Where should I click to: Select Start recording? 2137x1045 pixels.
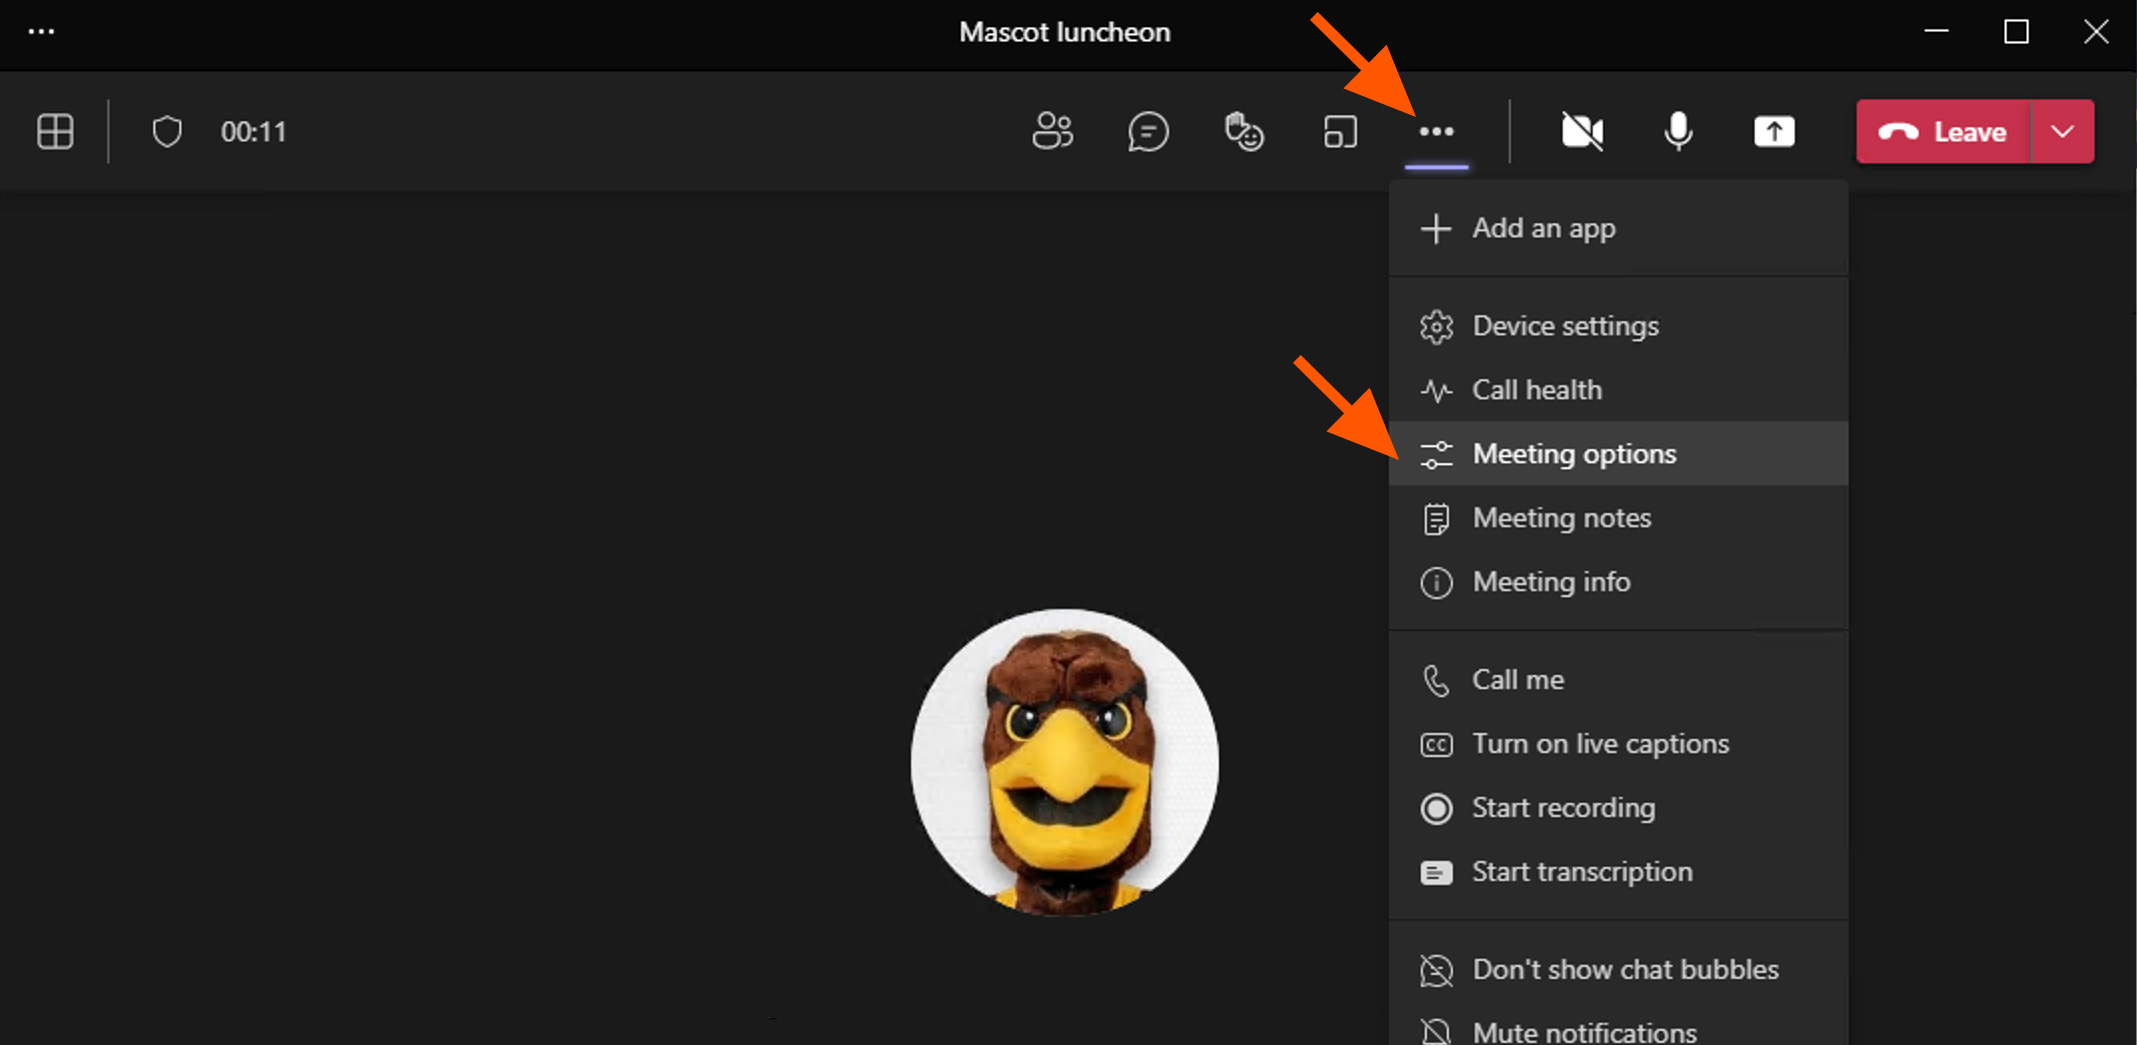(x=1563, y=808)
